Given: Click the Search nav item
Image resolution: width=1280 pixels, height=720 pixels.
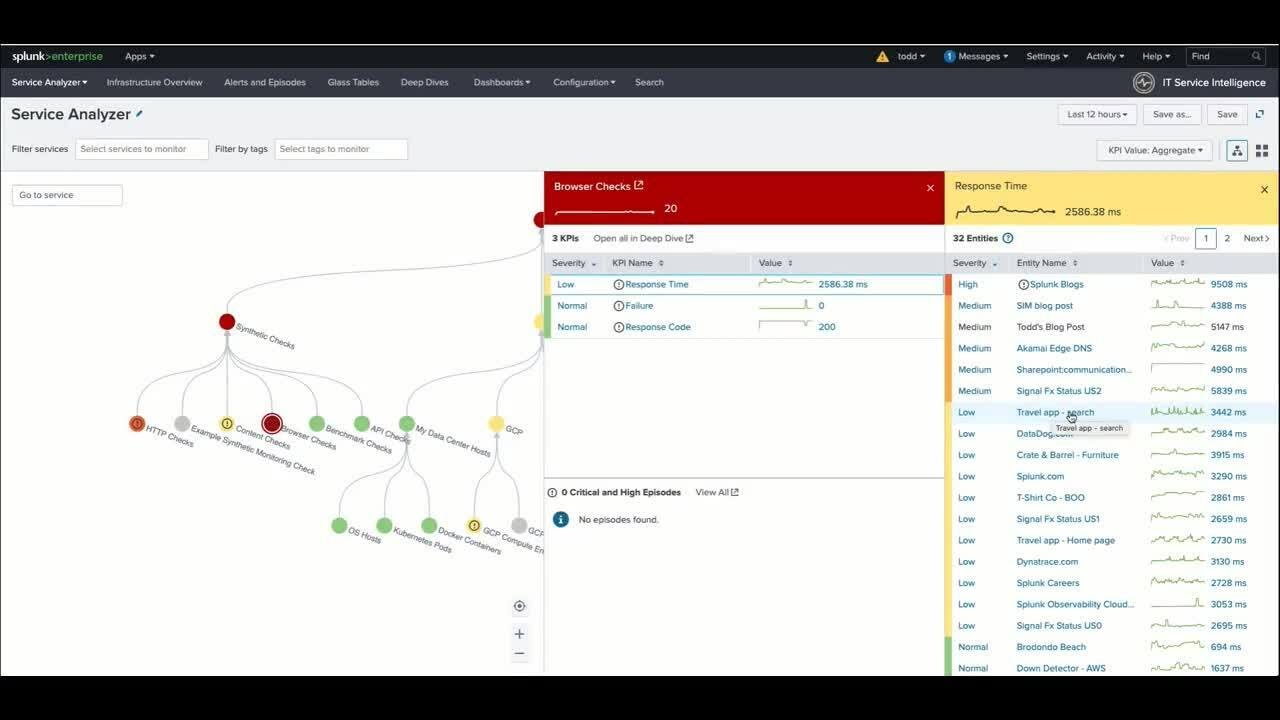Looking at the screenshot, I should point(649,82).
